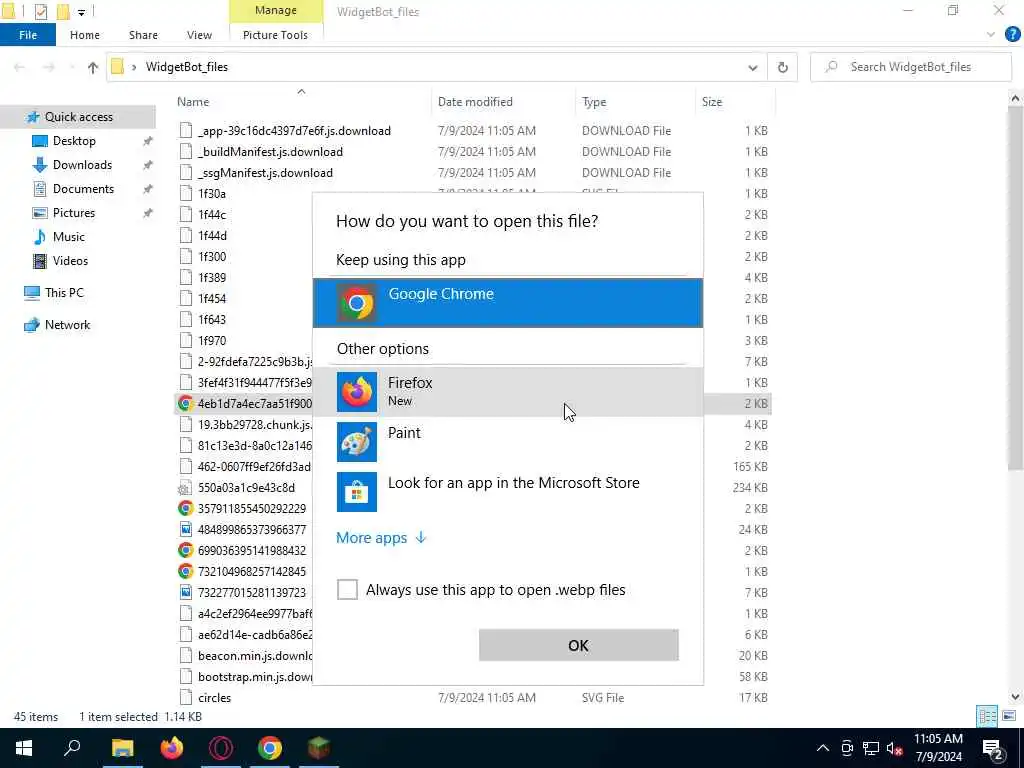1024x768 pixels.
Task: Select Google Chrome in the dialog
Action: tap(507, 302)
